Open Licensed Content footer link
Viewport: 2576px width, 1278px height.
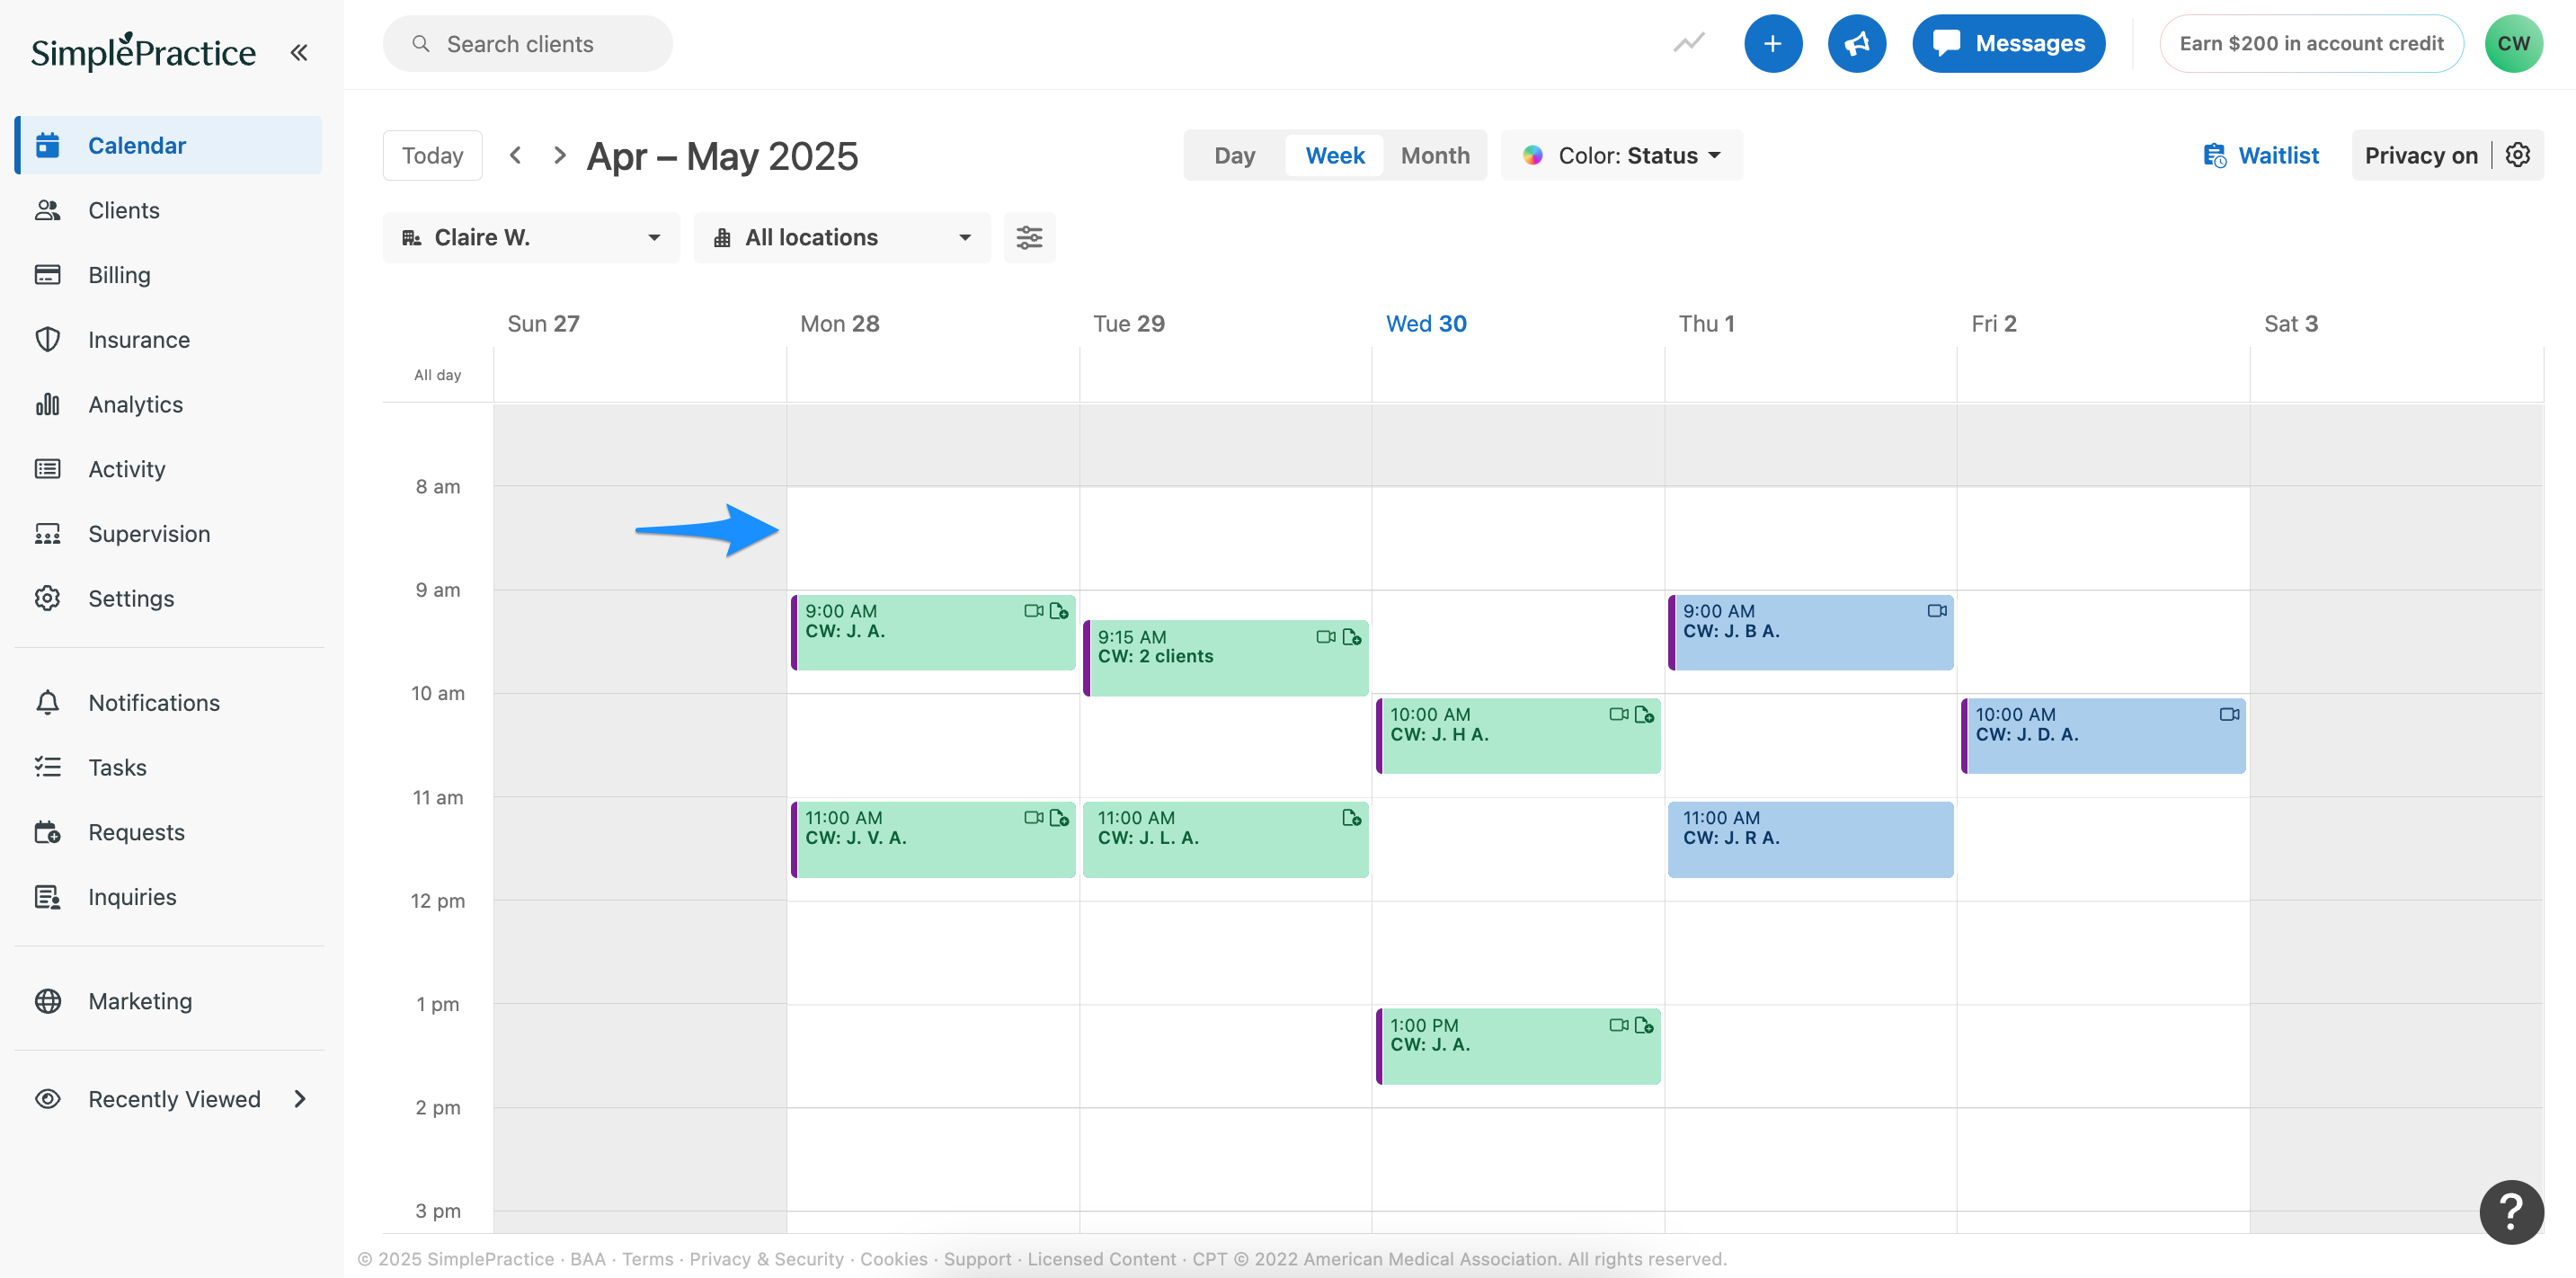tap(1101, 1259)
